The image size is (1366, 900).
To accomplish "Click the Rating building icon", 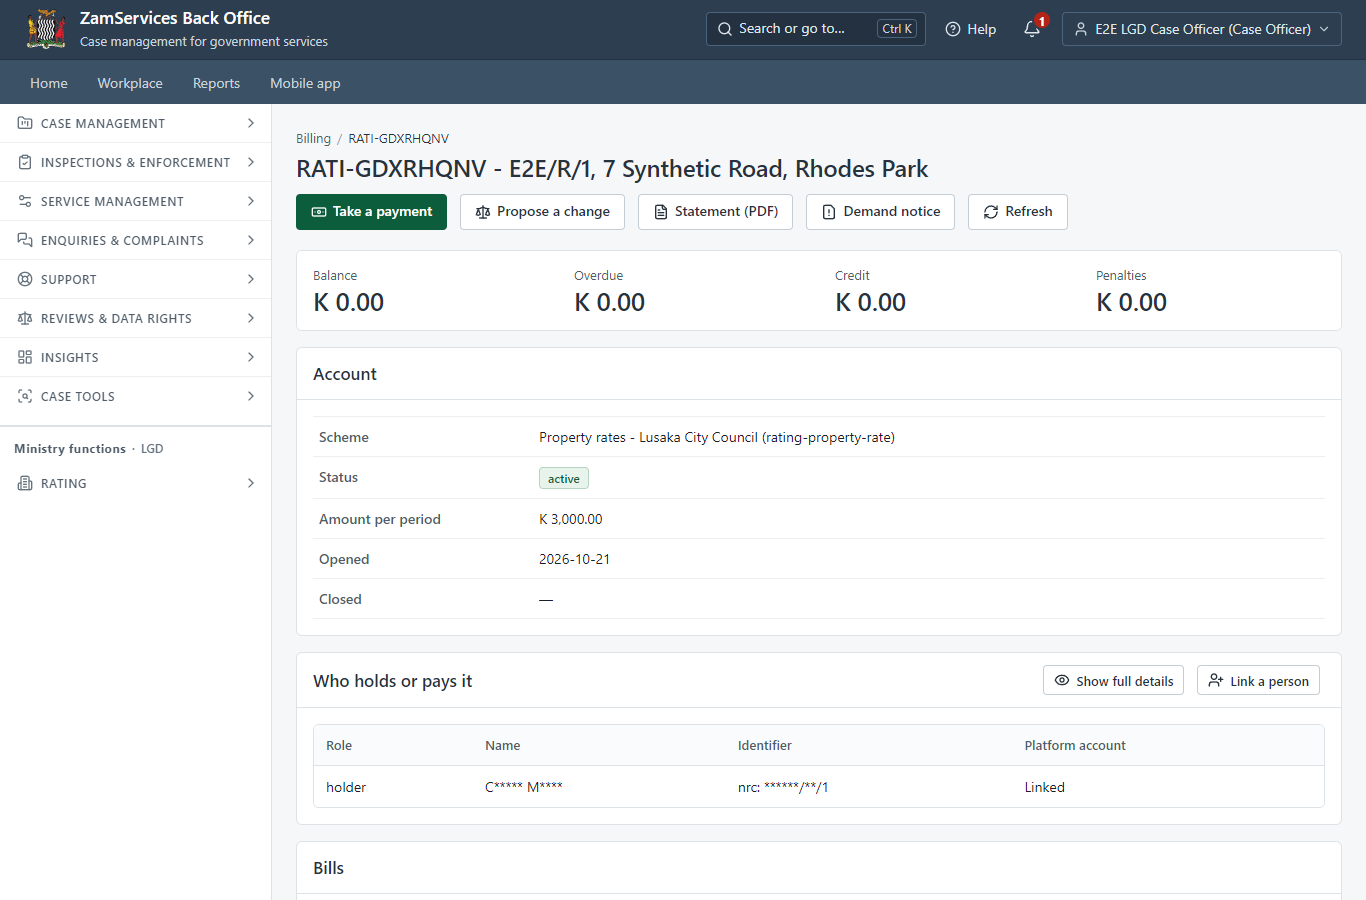I will [25, 483].
